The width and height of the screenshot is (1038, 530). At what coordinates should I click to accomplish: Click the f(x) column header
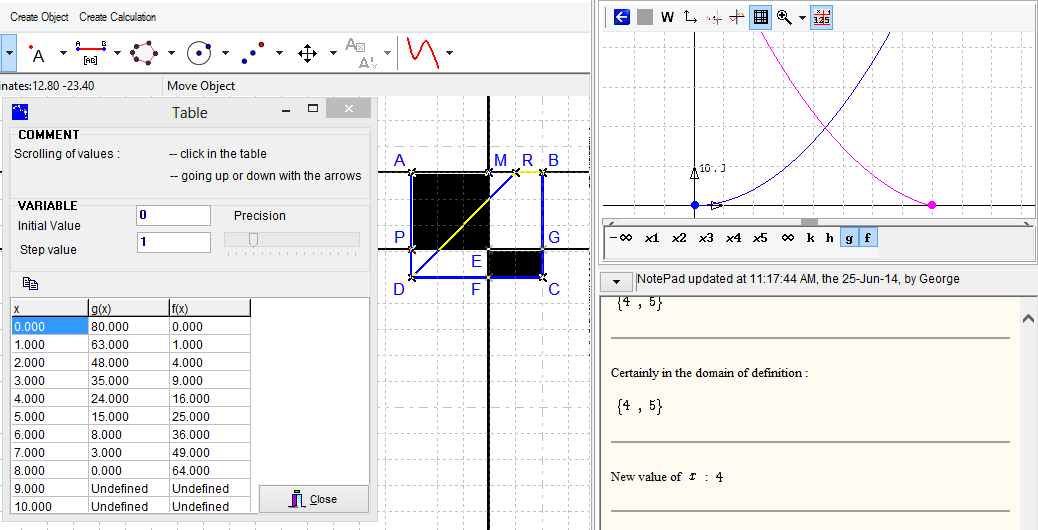click(210, 308)
